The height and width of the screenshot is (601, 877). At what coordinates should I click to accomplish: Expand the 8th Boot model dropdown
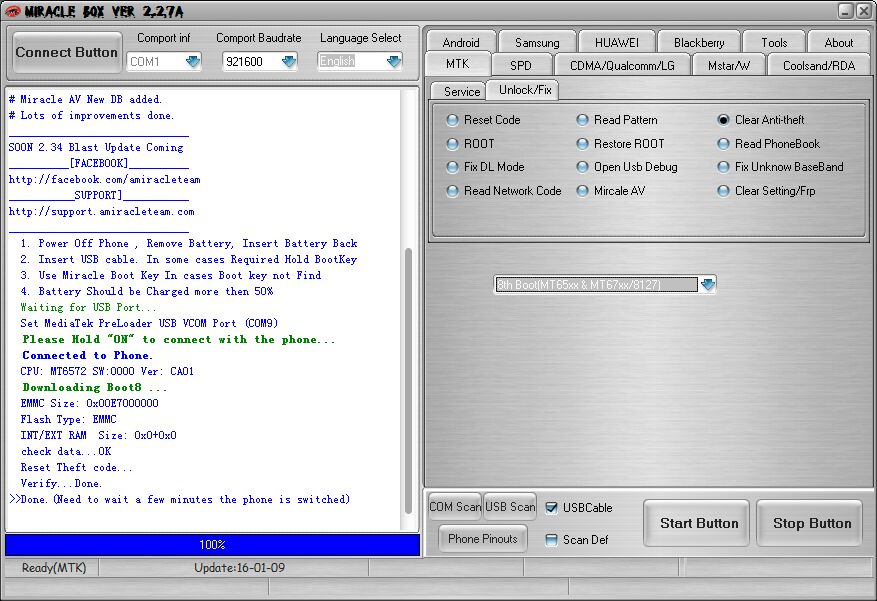(708, 285)
